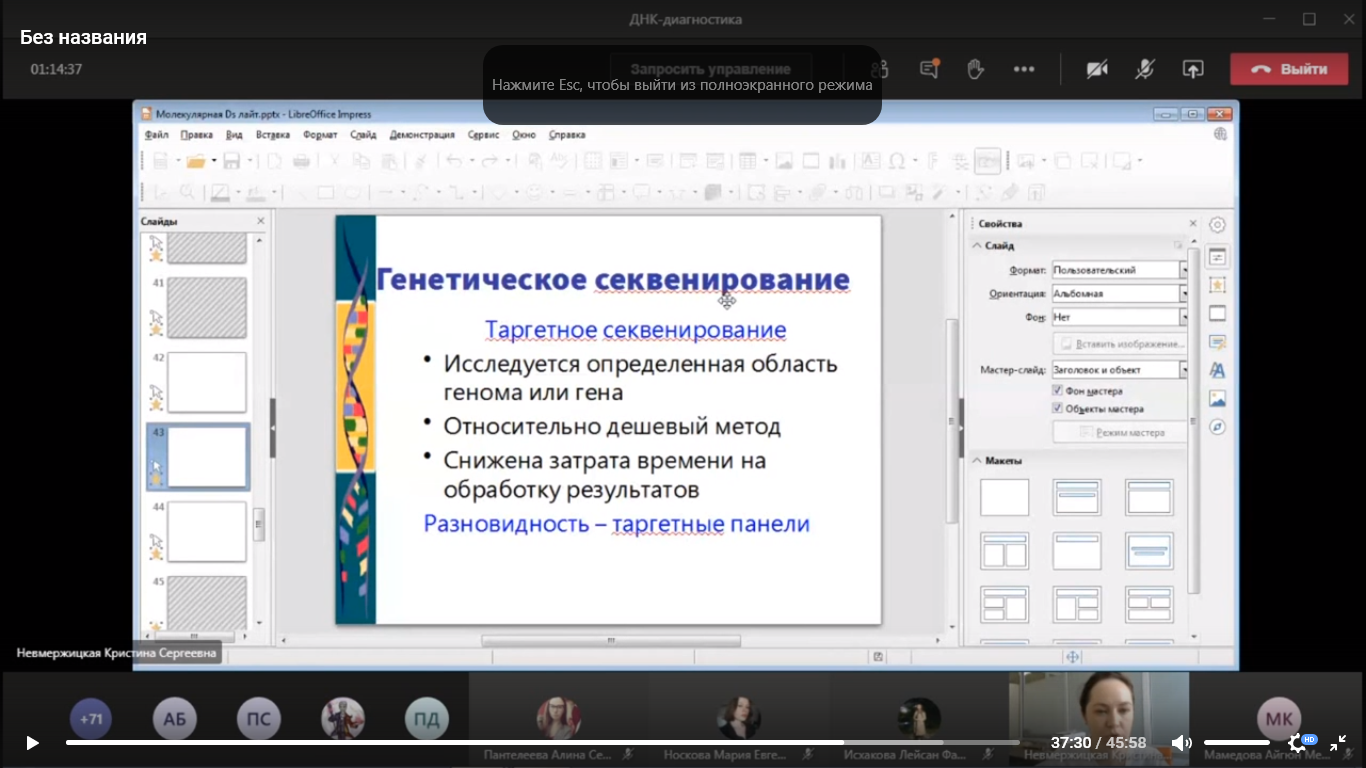
Task: Click the New document toolbar icon
Action: pos(160,161)
